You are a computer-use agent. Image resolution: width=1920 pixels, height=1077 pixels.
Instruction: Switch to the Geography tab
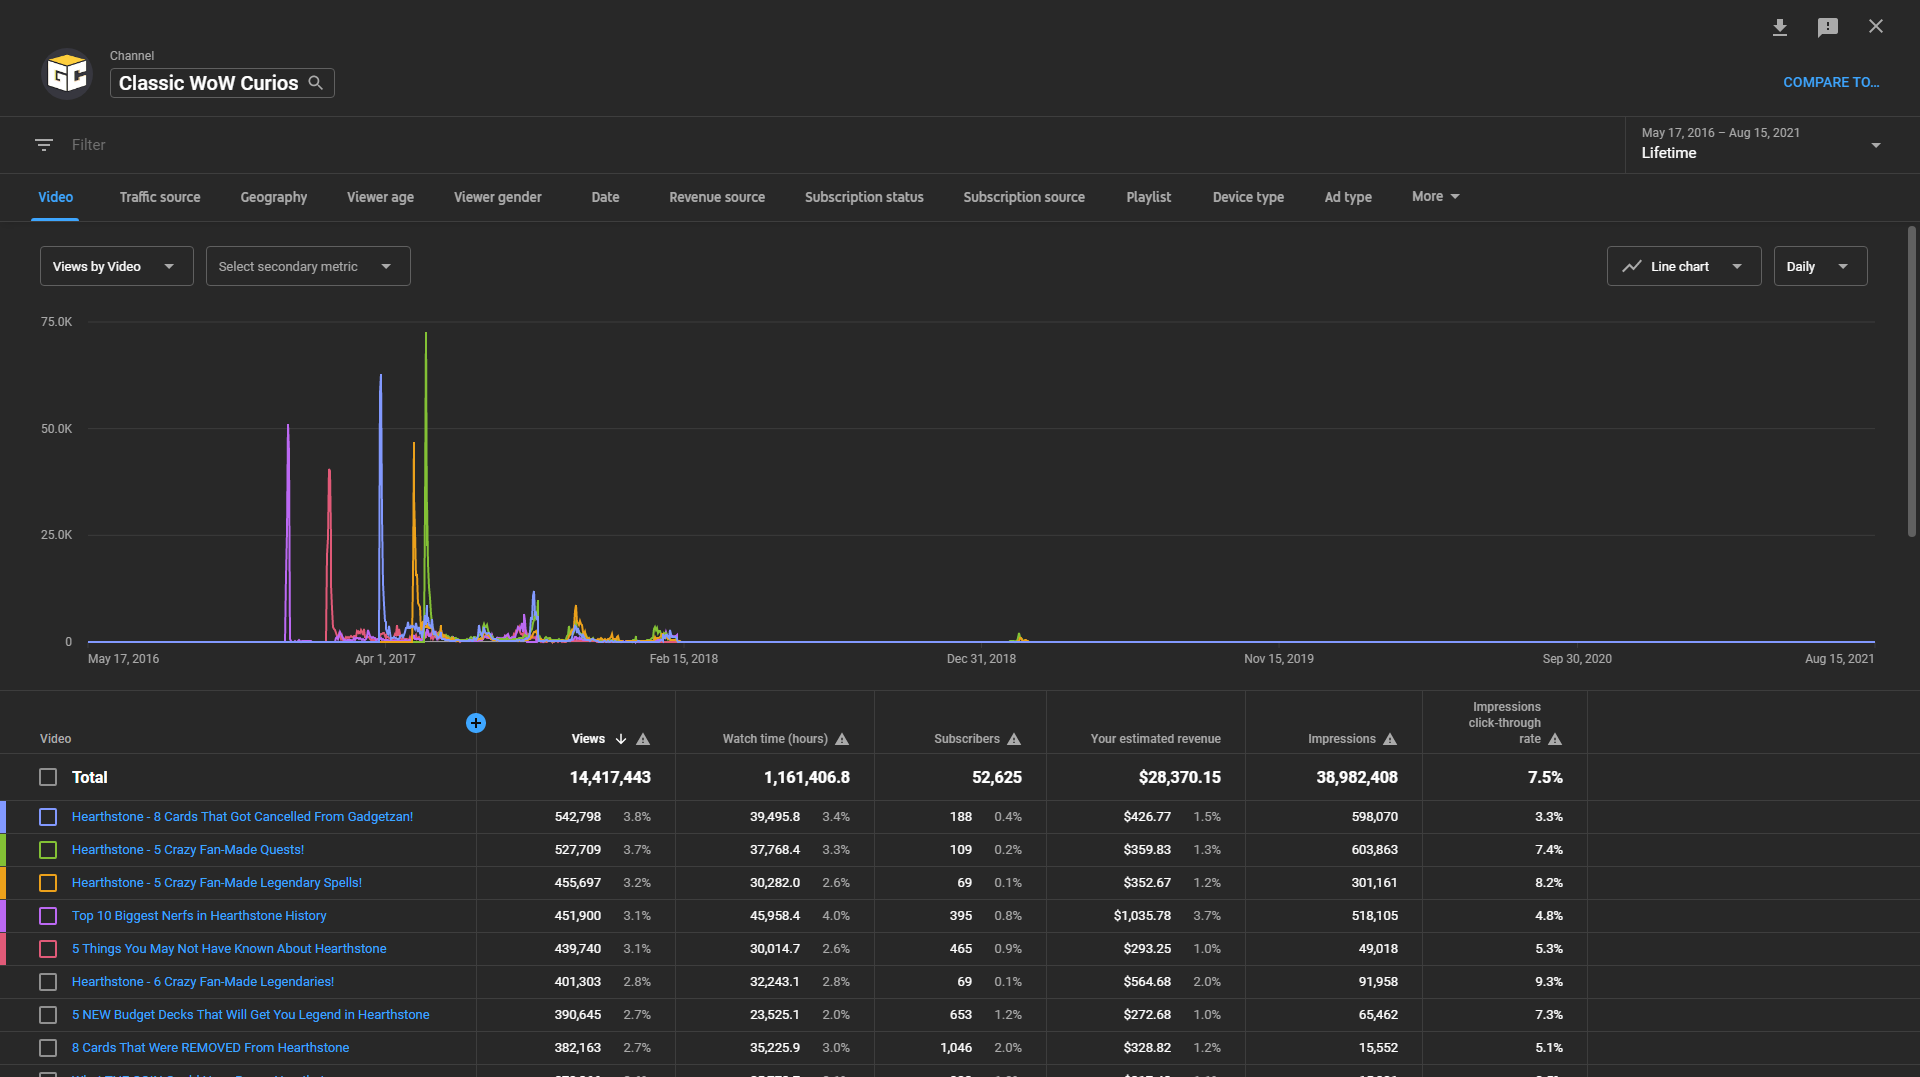pyautogui.click(x=274, y=197)
